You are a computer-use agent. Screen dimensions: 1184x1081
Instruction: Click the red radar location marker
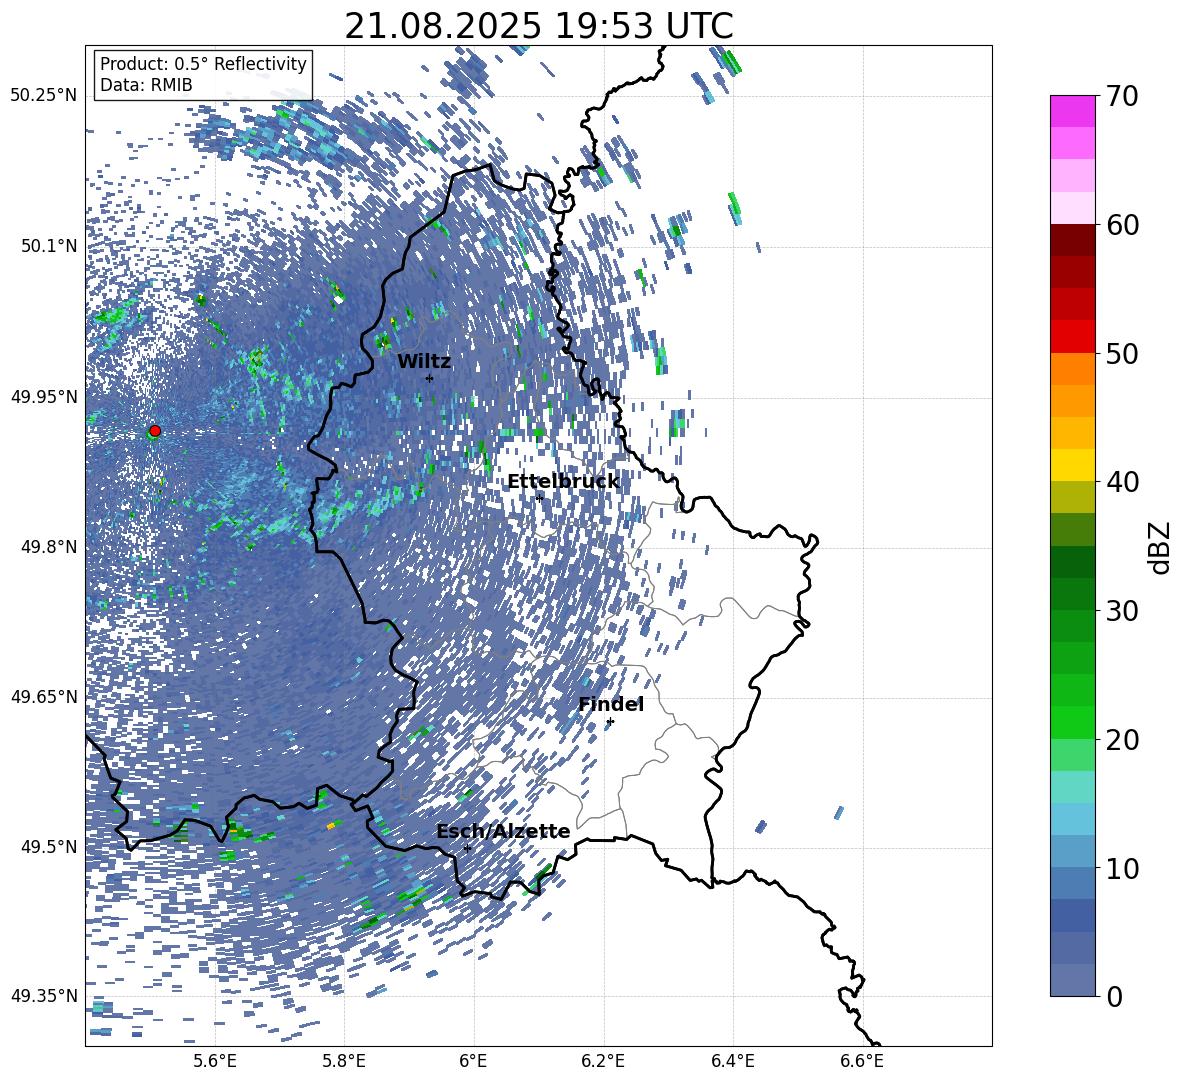tap(155, 431)
